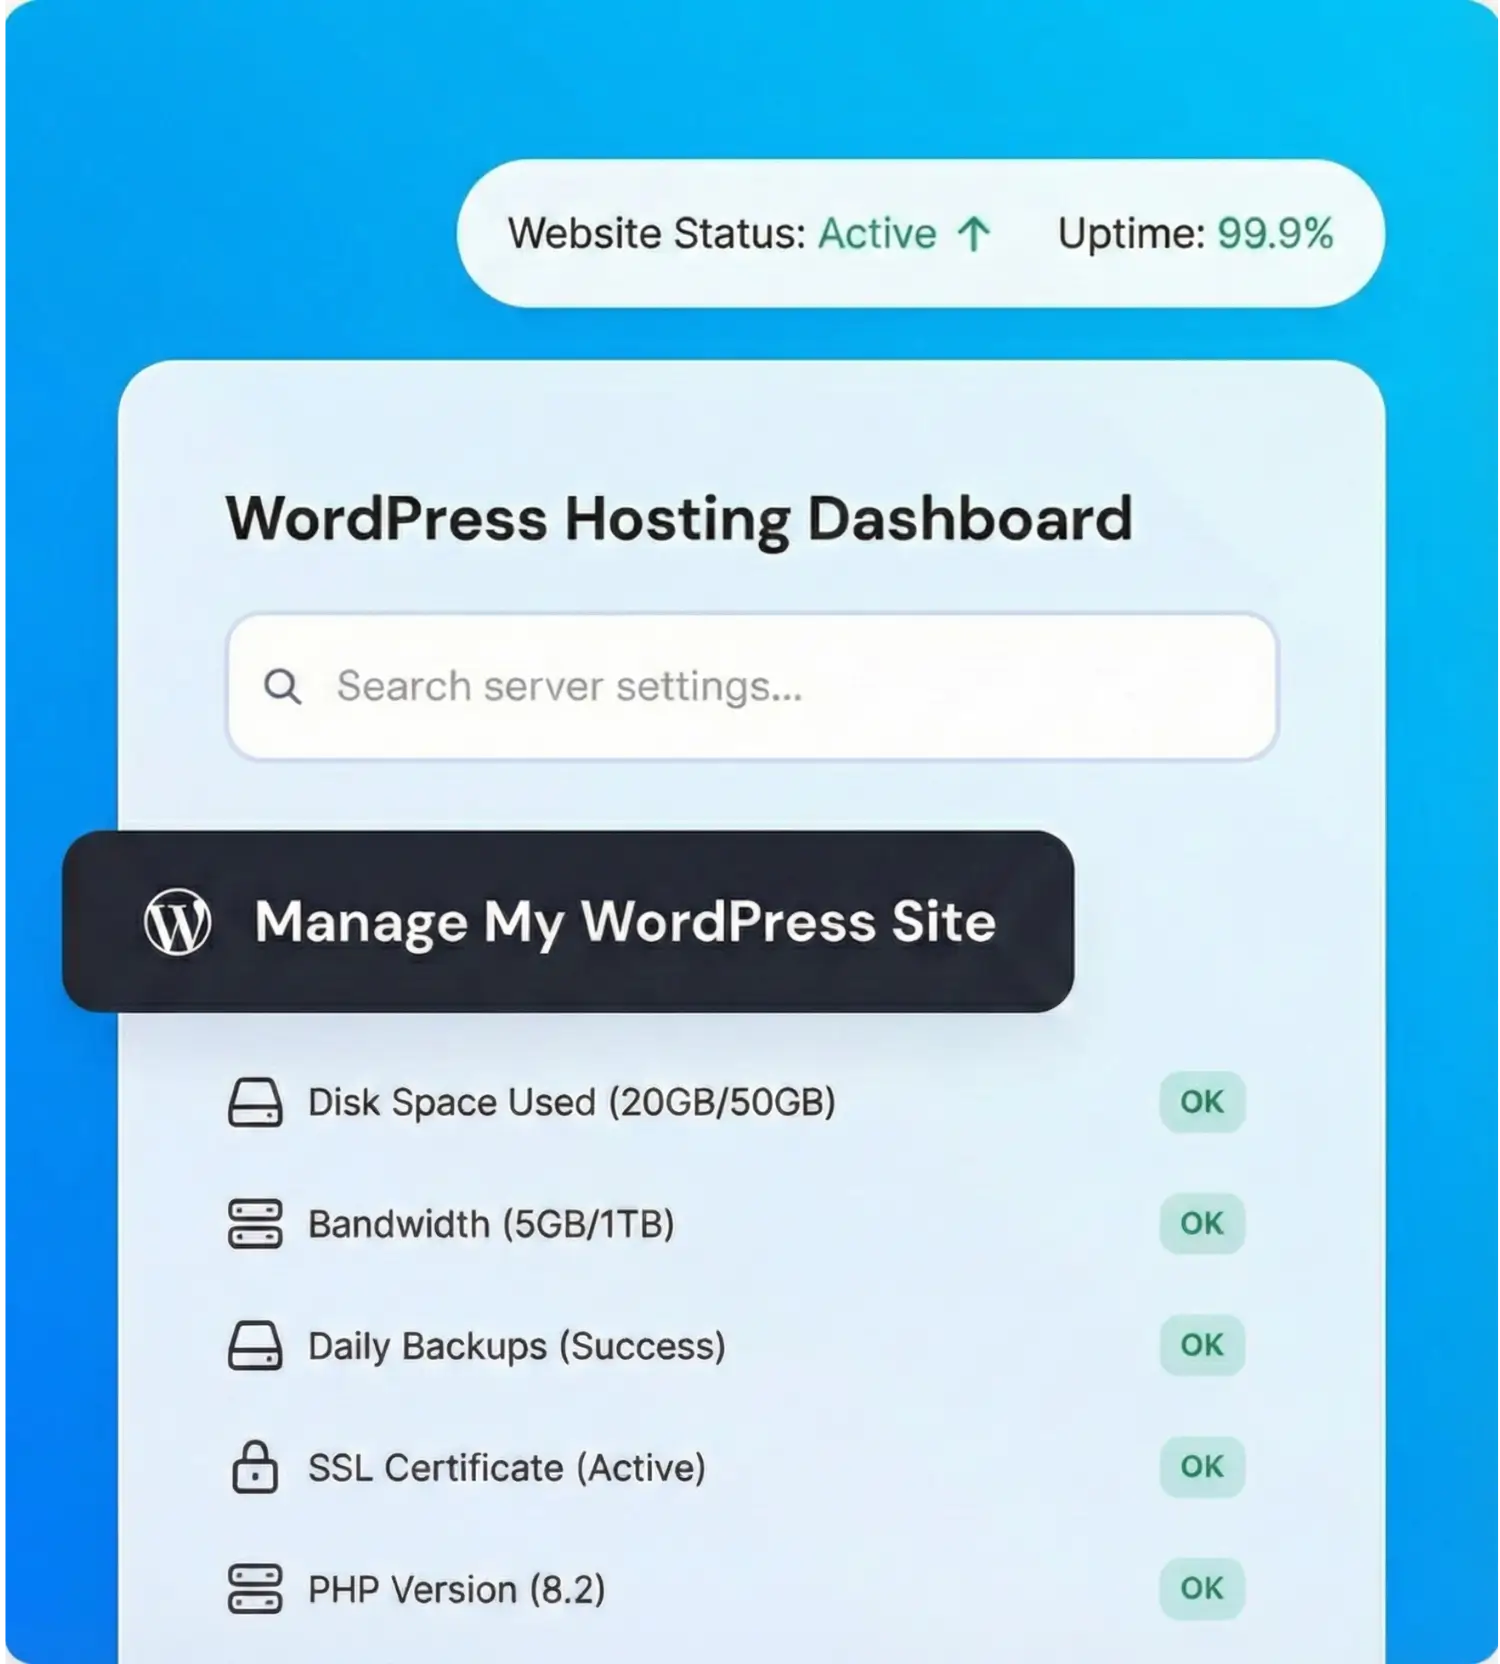Click the Disk Space Used drive icon
This screenshot has height=1664, width=1500.
tap(255, 1102)
